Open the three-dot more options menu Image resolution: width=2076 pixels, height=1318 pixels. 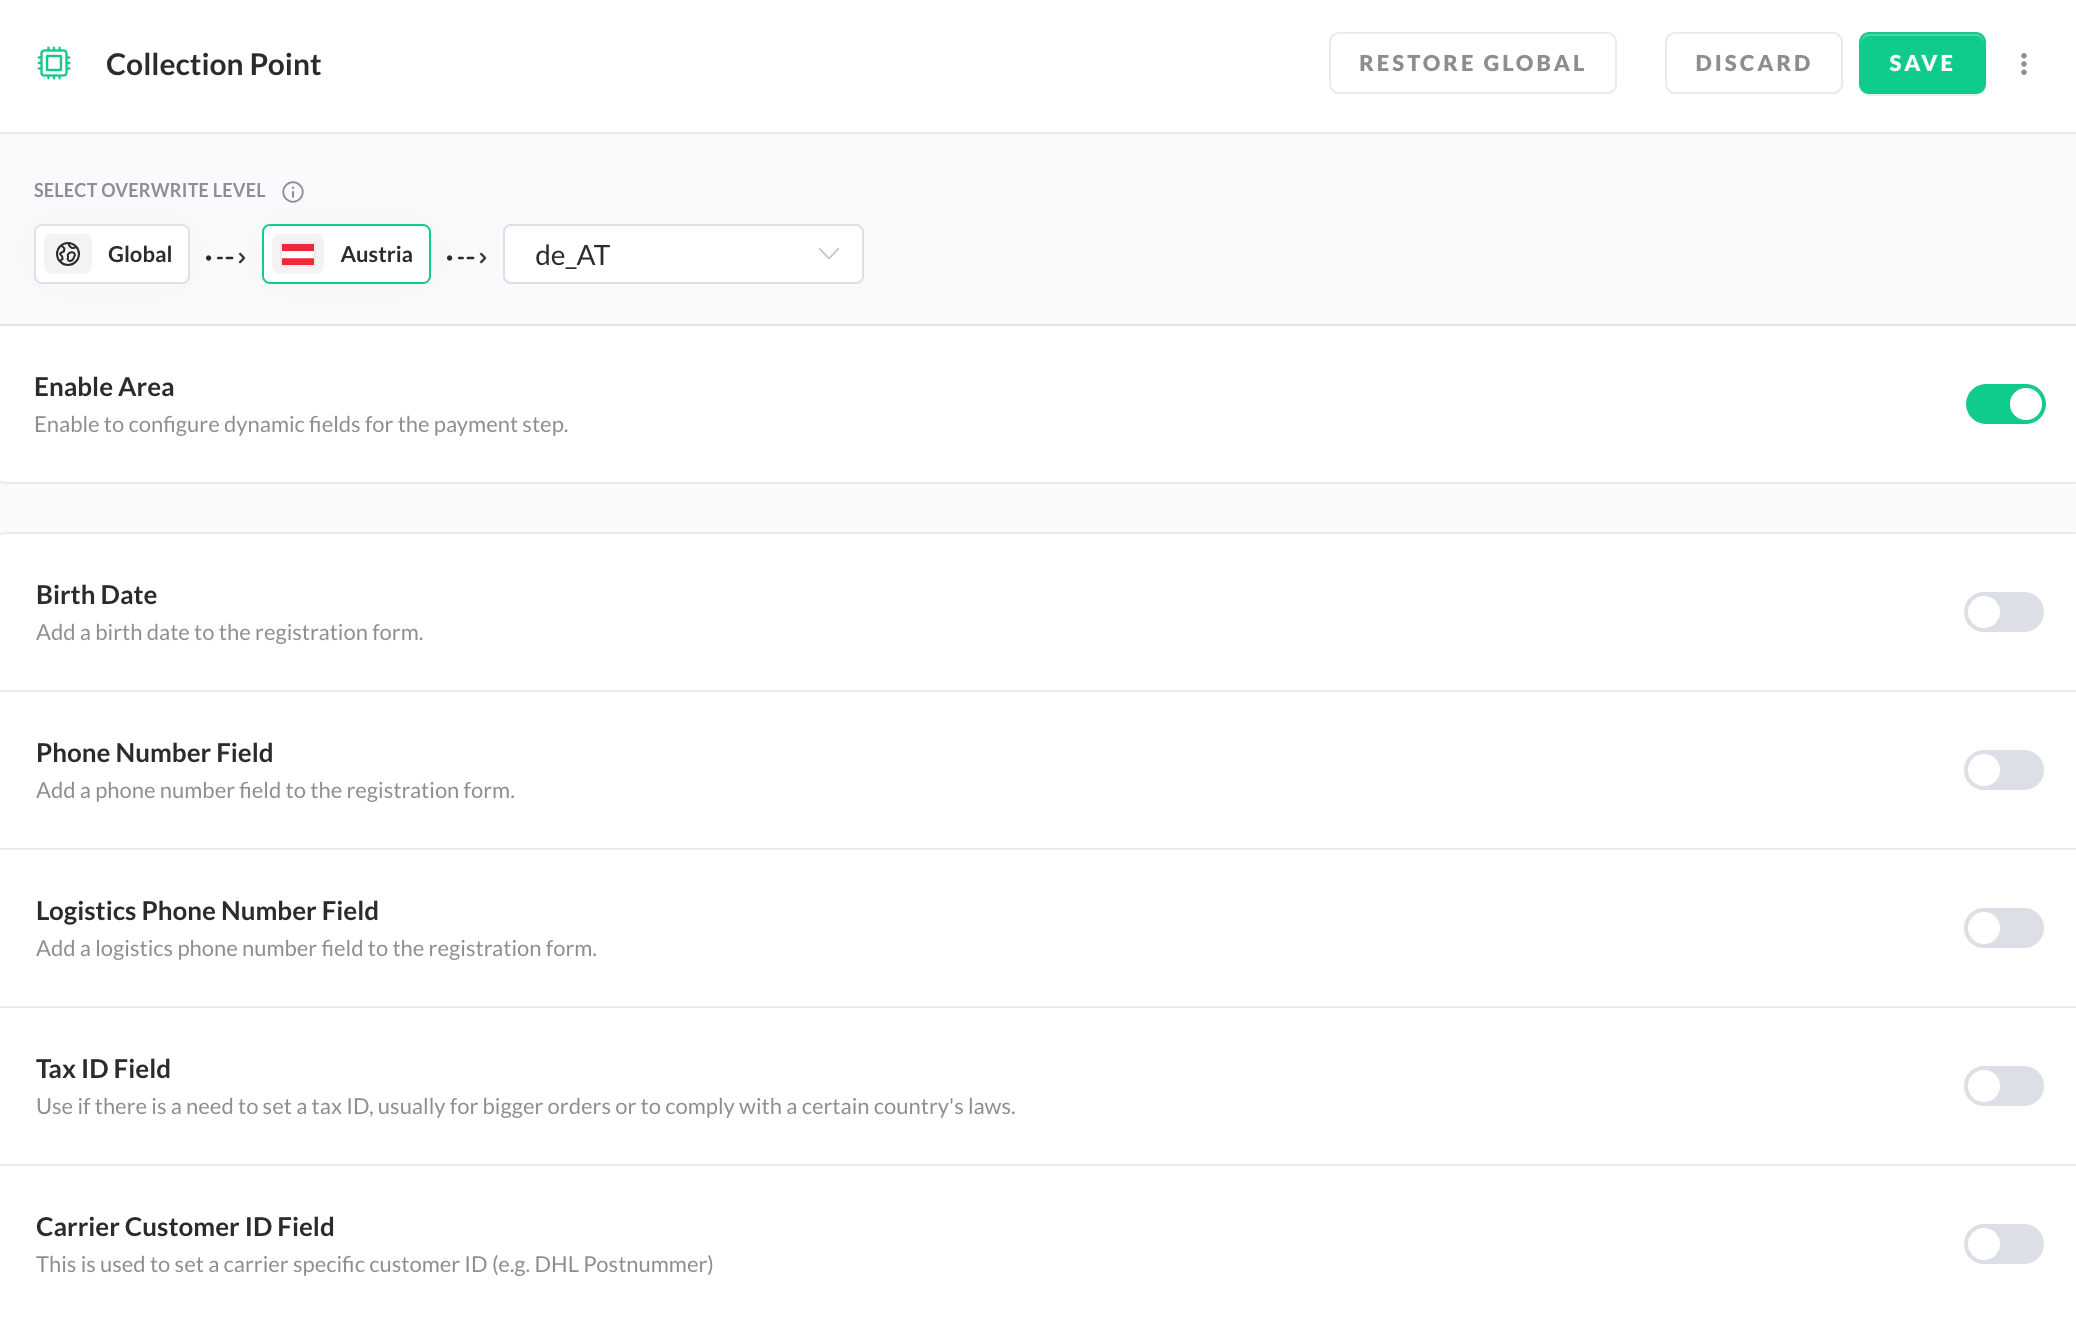2023,64
